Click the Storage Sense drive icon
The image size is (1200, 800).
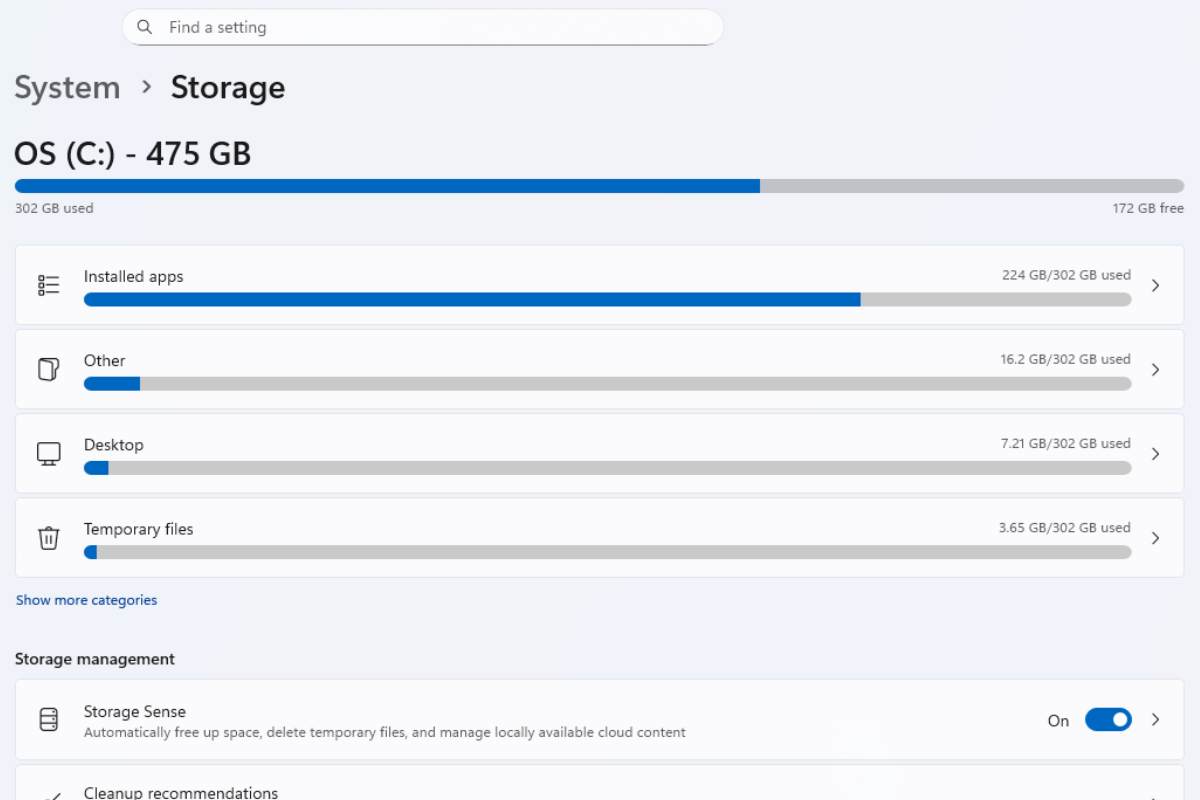(48, 720)
